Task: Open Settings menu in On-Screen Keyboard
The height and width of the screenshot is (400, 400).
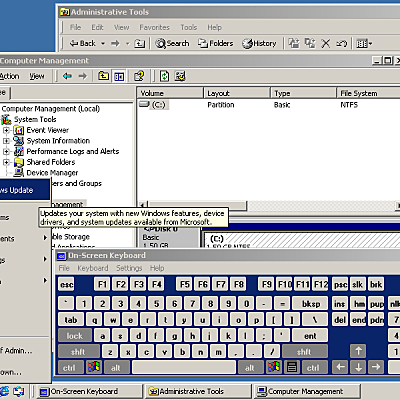Action: (129, 268)
